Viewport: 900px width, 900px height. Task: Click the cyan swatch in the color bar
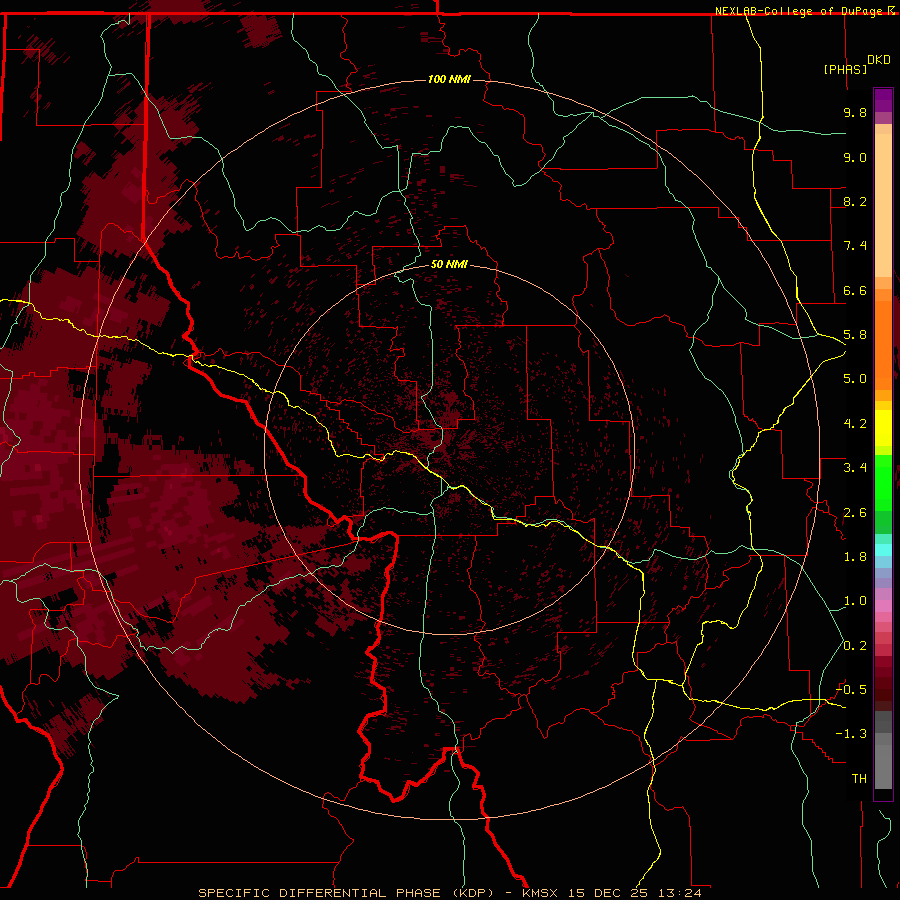click(883, 550)
